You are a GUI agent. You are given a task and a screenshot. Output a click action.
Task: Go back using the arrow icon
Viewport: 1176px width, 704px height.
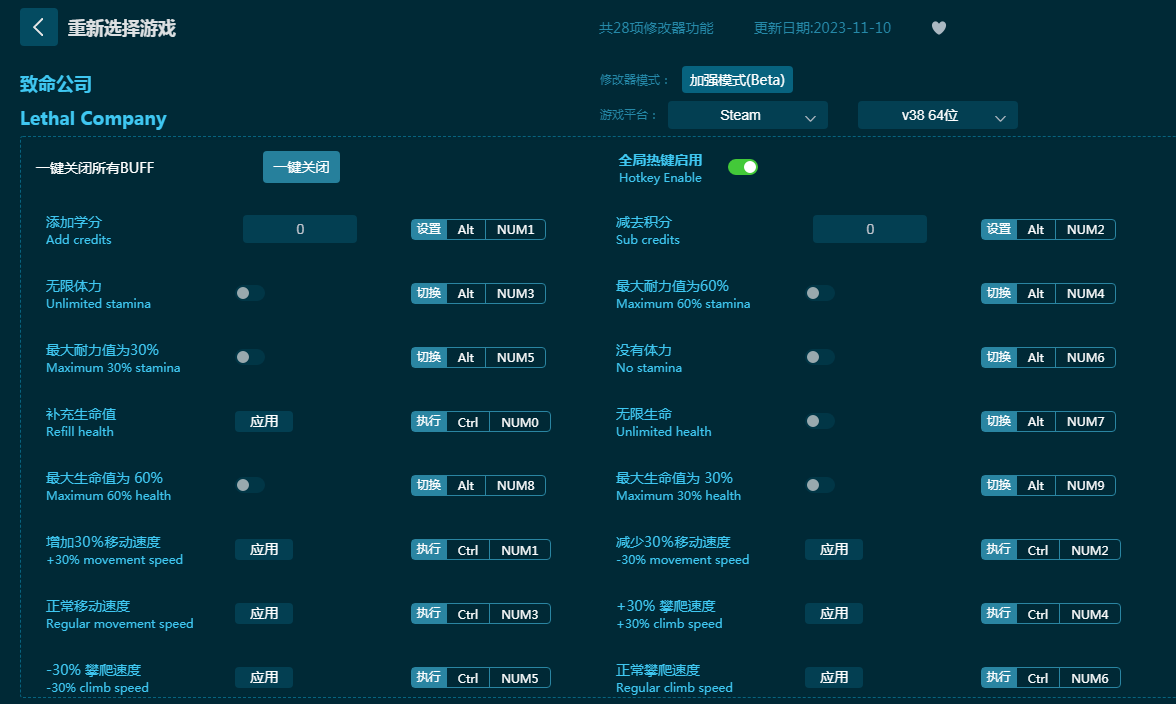tap(38, 28)
